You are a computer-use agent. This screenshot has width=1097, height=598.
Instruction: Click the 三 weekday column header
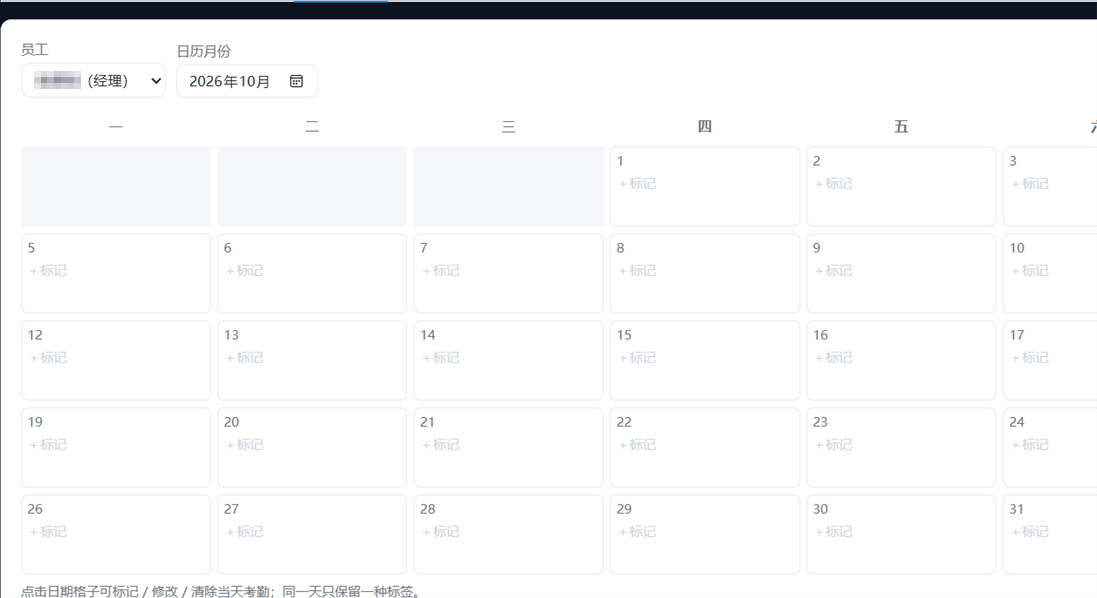[509, 127]
